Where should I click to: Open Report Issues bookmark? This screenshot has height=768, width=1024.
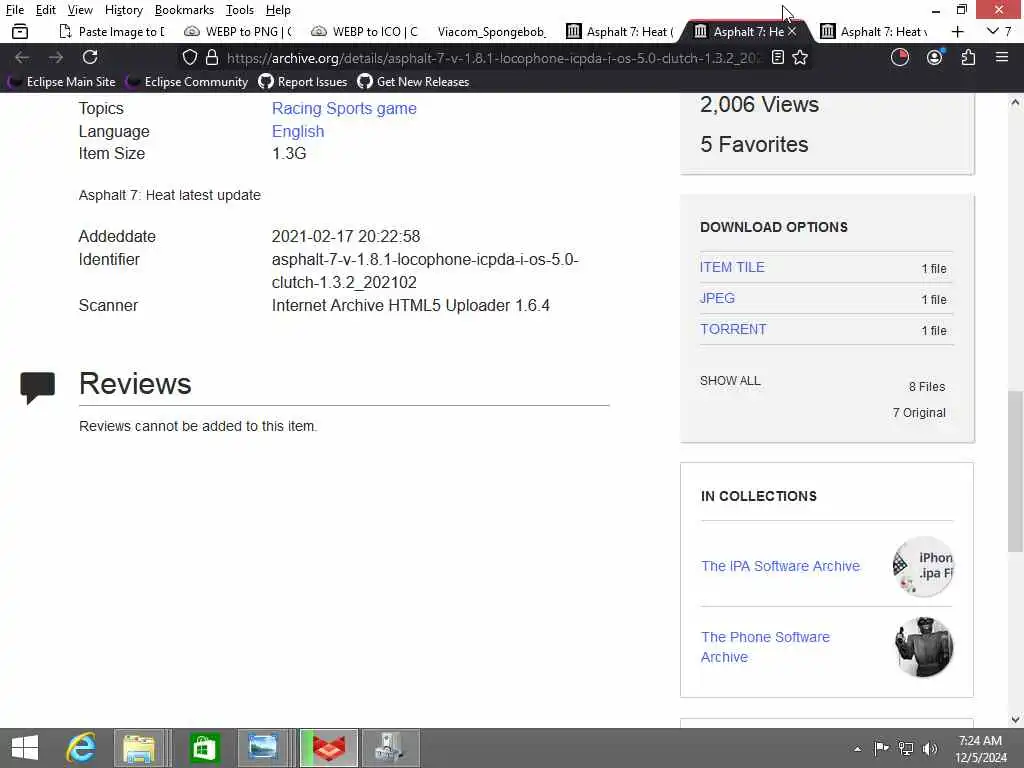302,82
